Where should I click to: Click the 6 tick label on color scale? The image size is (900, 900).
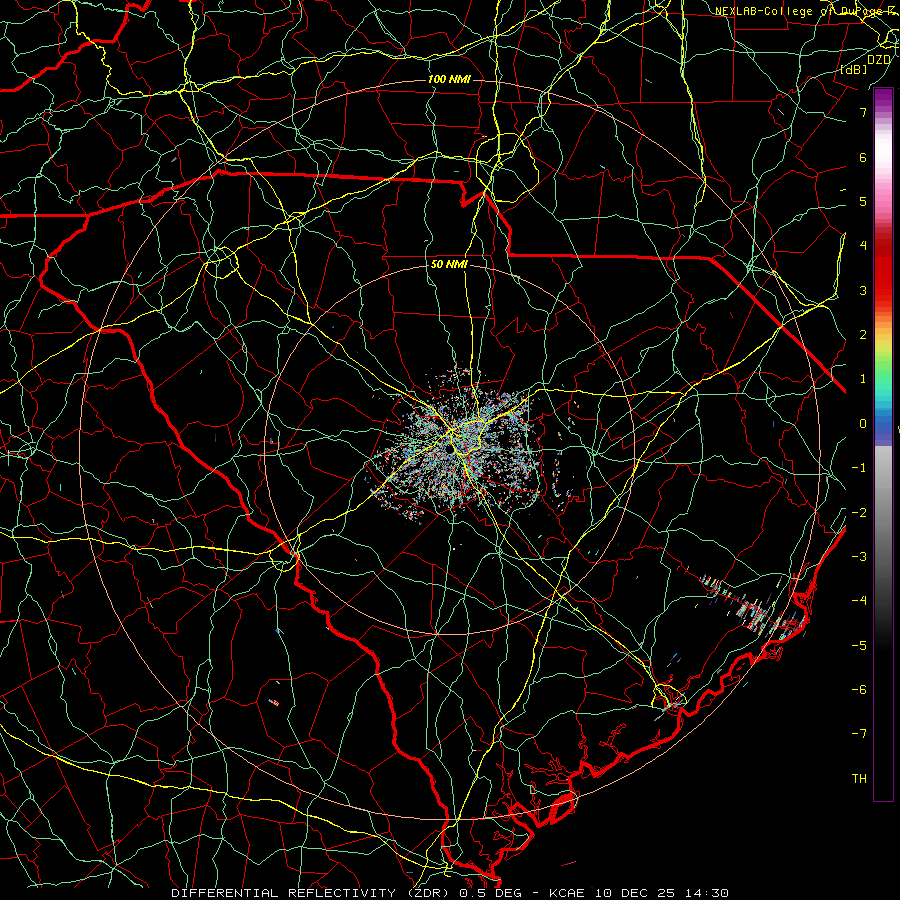click(863, 157)
